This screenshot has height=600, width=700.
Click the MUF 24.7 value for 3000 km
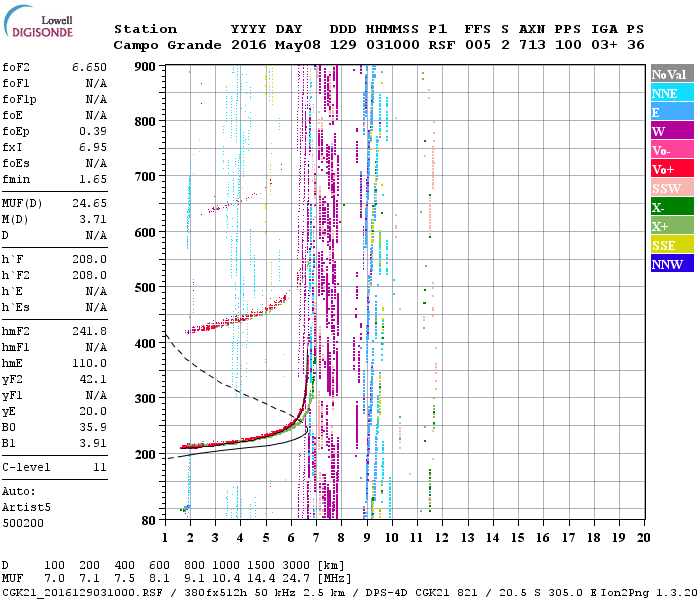coord(296,579)
